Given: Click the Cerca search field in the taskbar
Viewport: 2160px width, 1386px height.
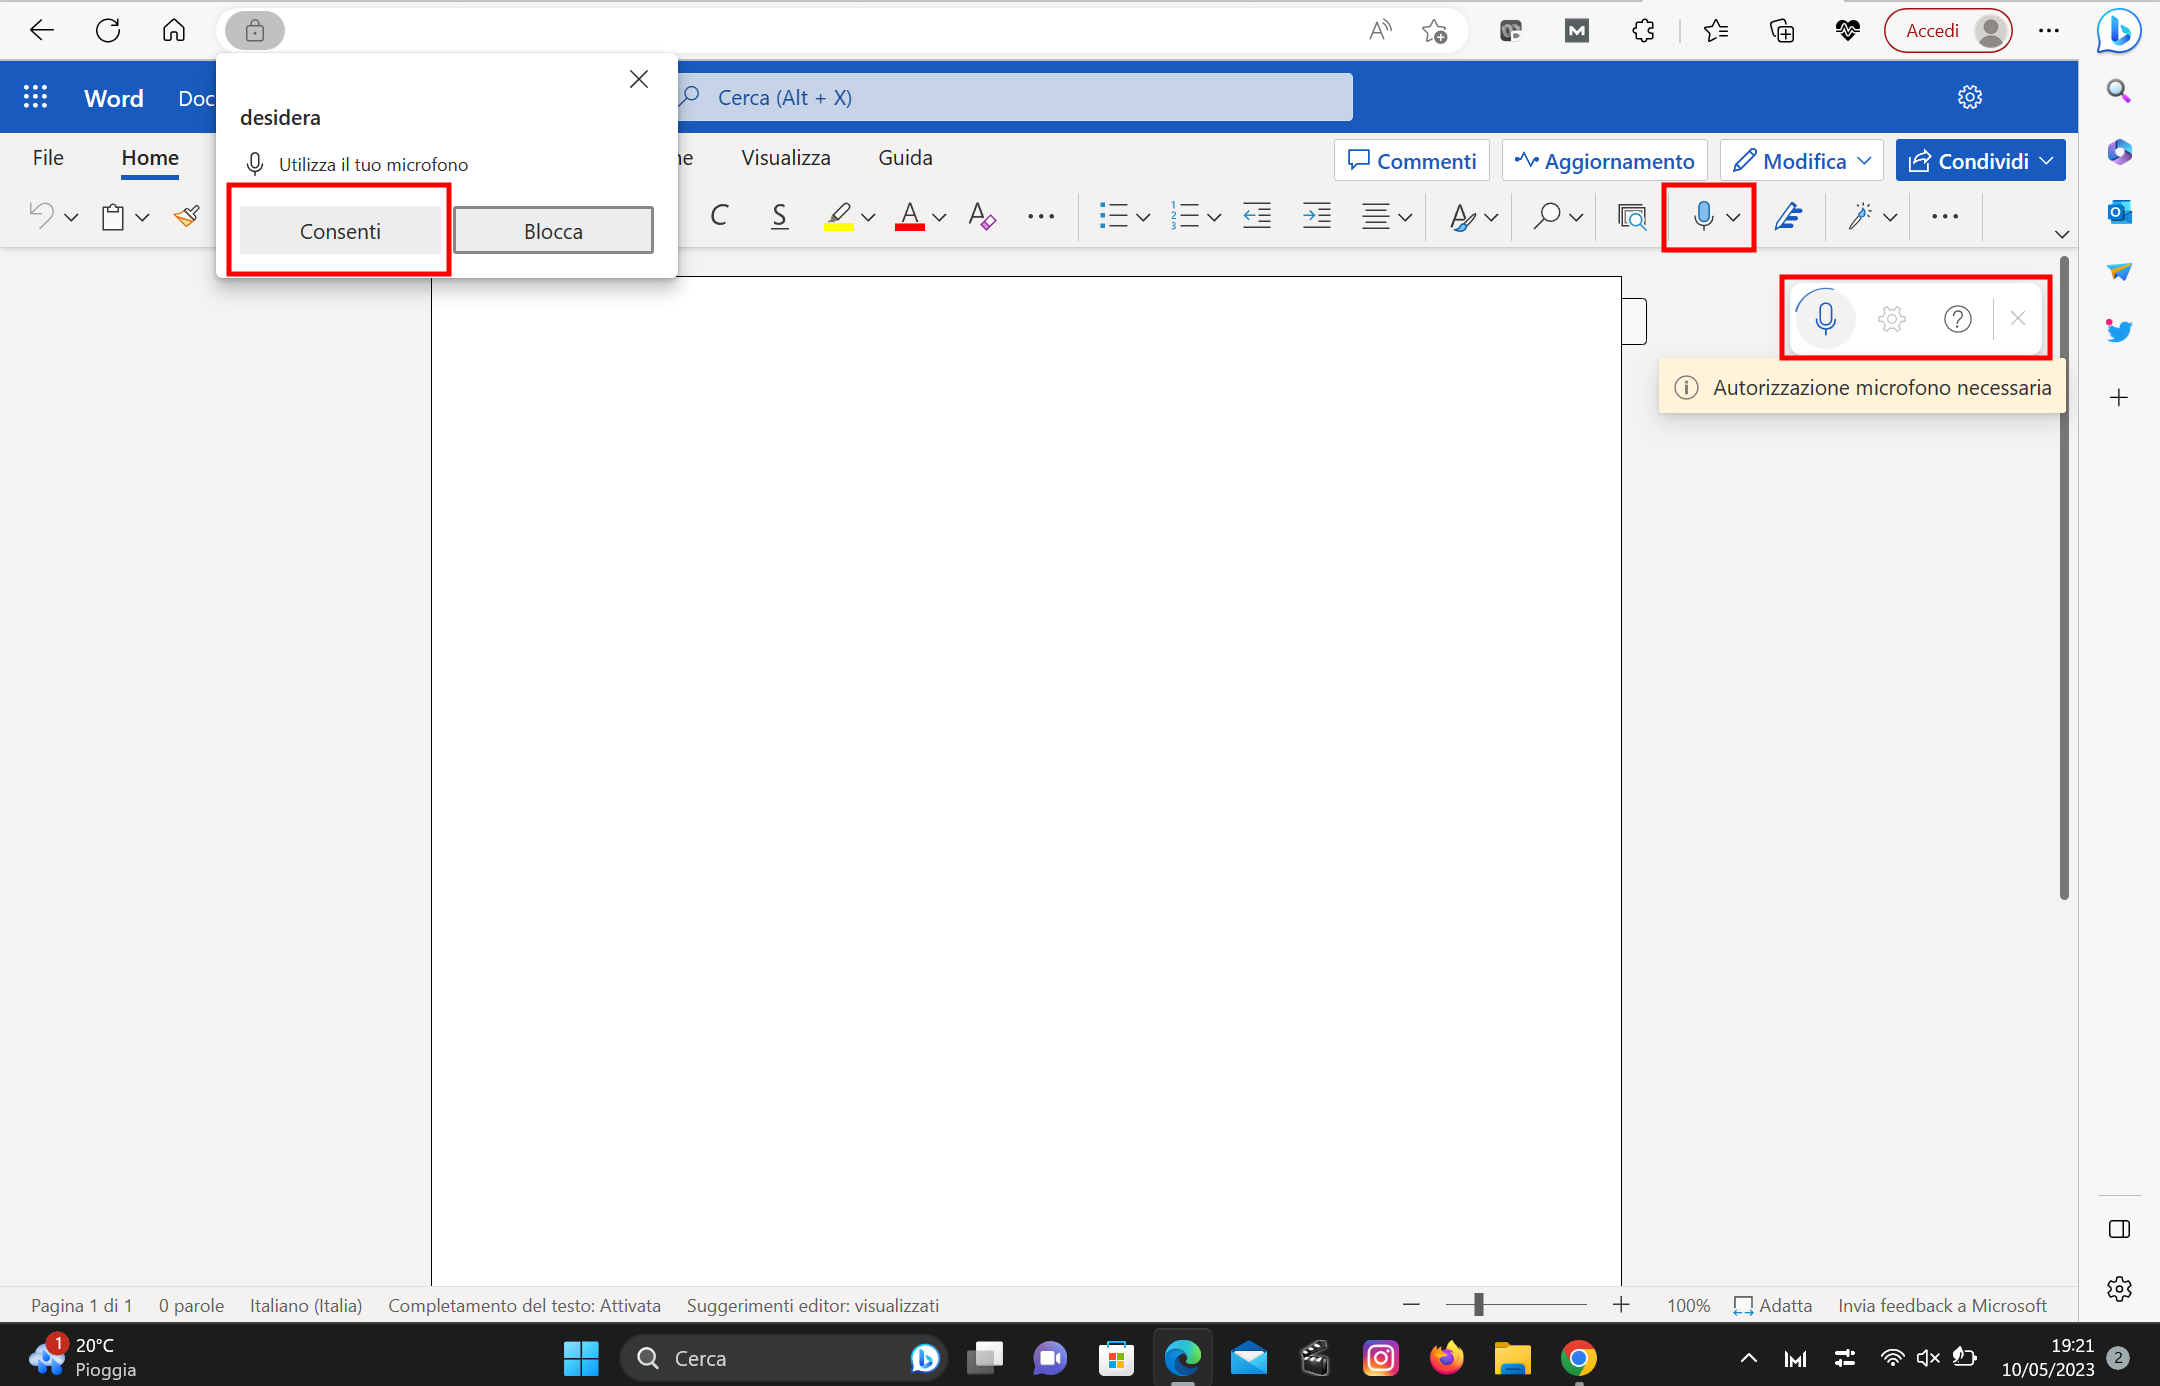Looking at the screenshot, I should (x=785, y=1357).
